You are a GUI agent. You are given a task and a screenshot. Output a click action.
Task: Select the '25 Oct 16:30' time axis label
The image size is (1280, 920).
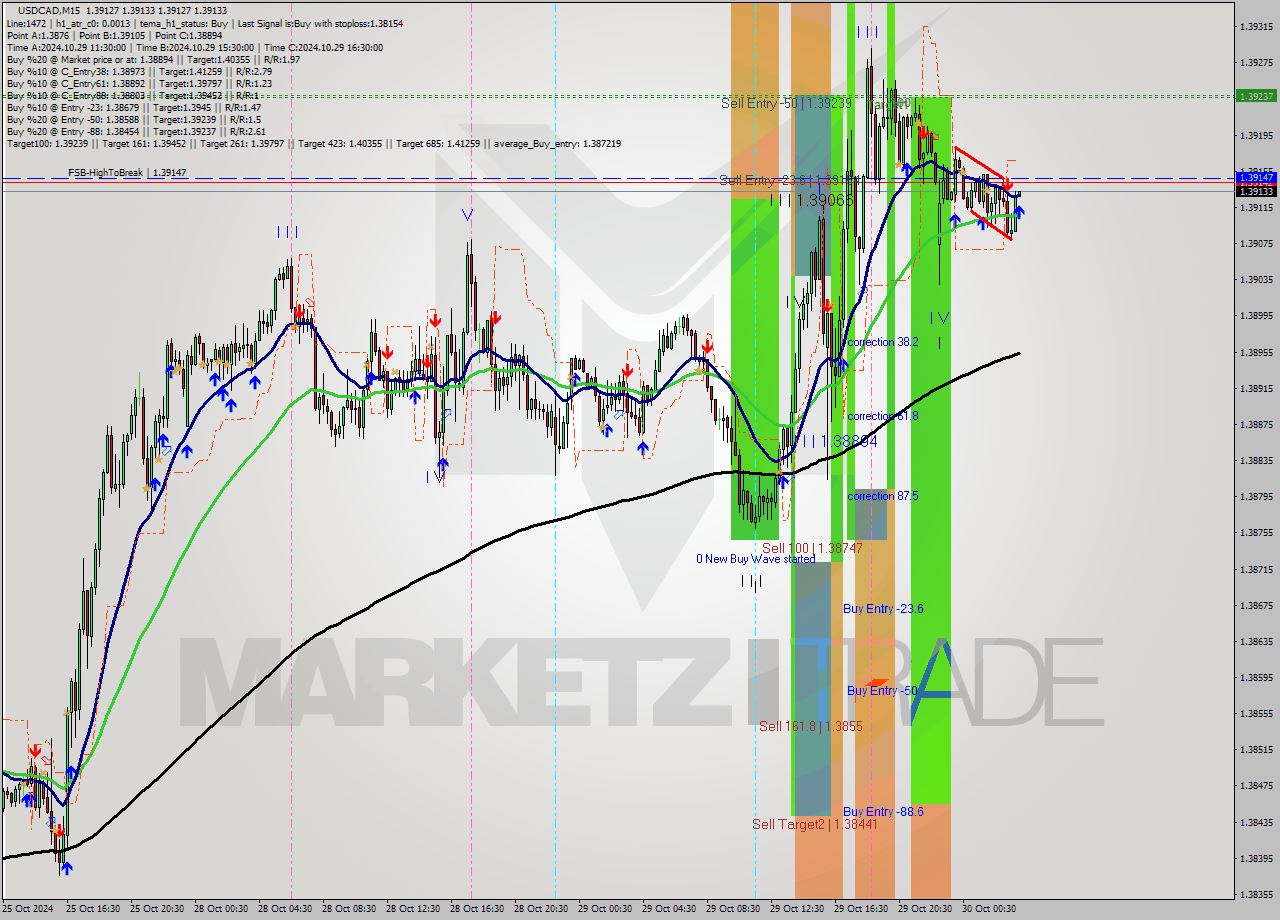[92, 909]
